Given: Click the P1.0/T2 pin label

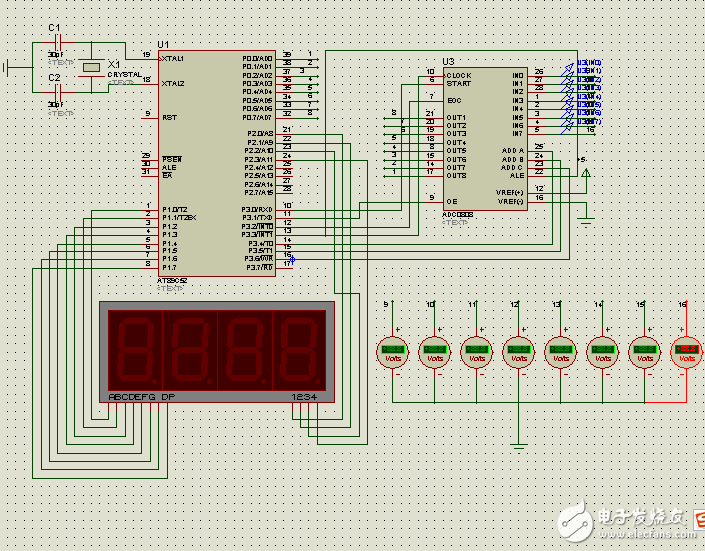Looking at the screenshot, I should [x=175, y=210].
